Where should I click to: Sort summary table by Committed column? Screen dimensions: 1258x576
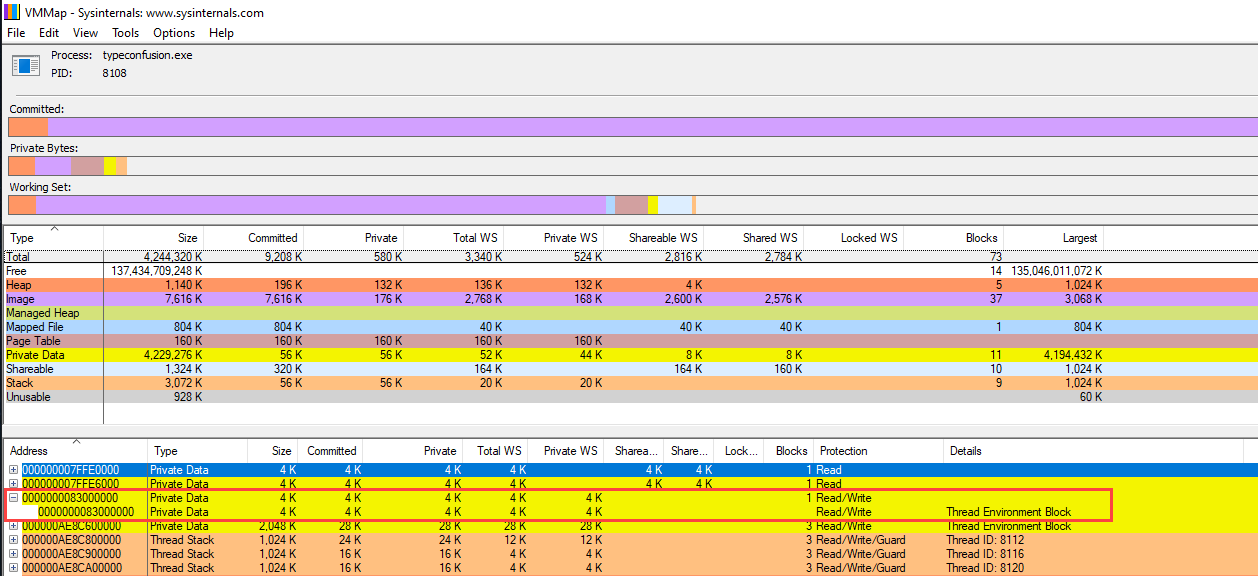[x=253, y=238]
